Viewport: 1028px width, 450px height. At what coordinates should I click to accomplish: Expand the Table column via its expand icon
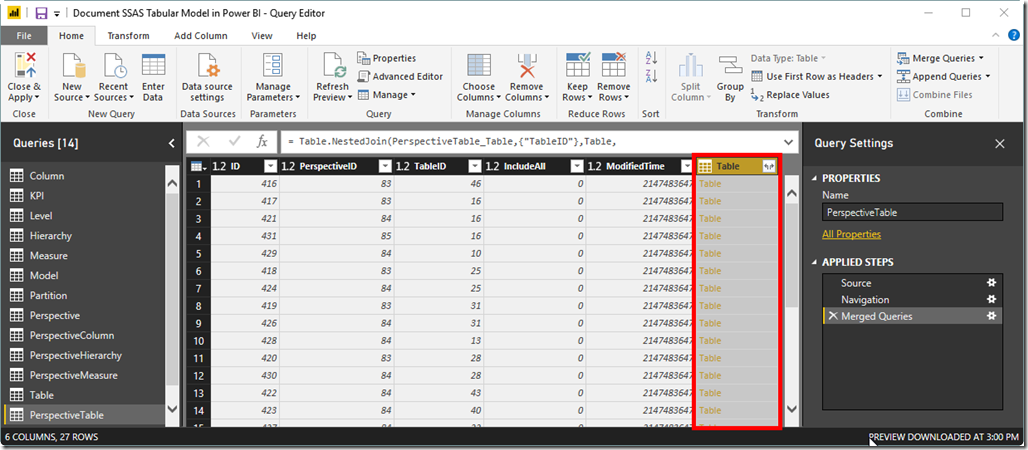coord(769,167)
